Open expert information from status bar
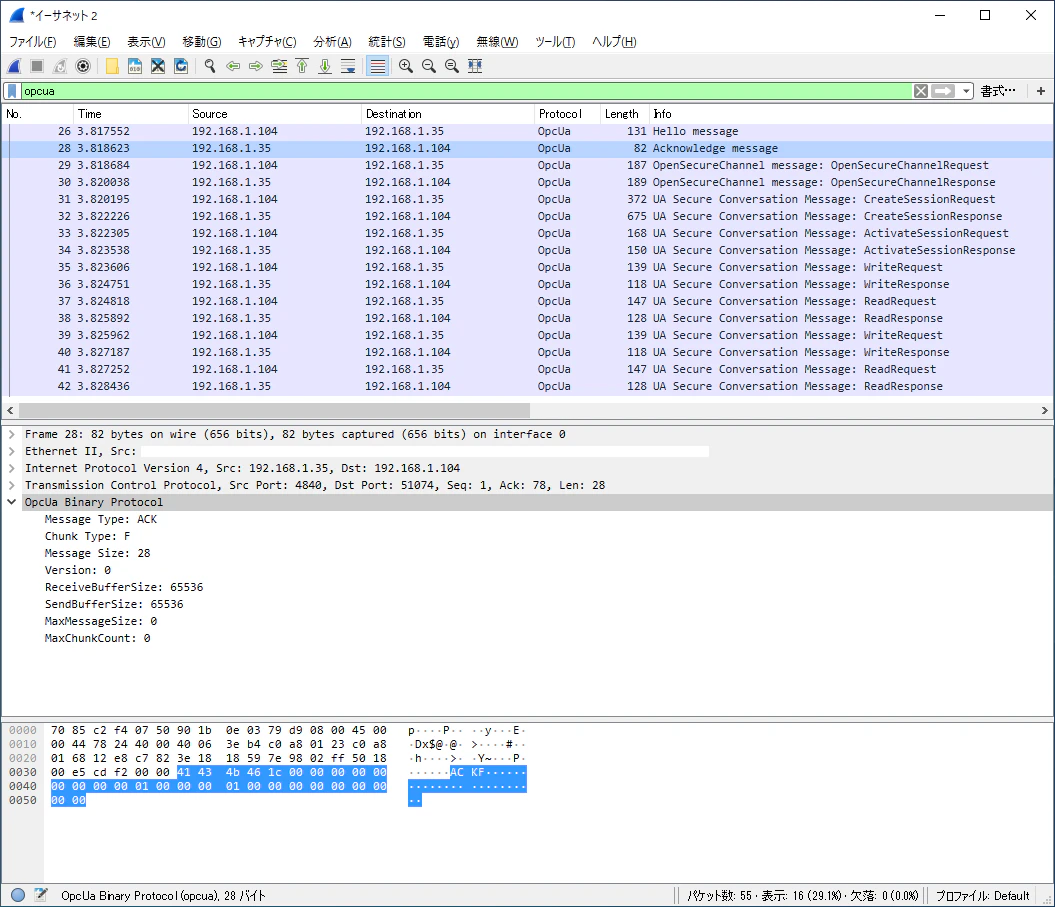Image resolution: width=1055 pixels, height=907 pixels. click(x=18, y=895)
